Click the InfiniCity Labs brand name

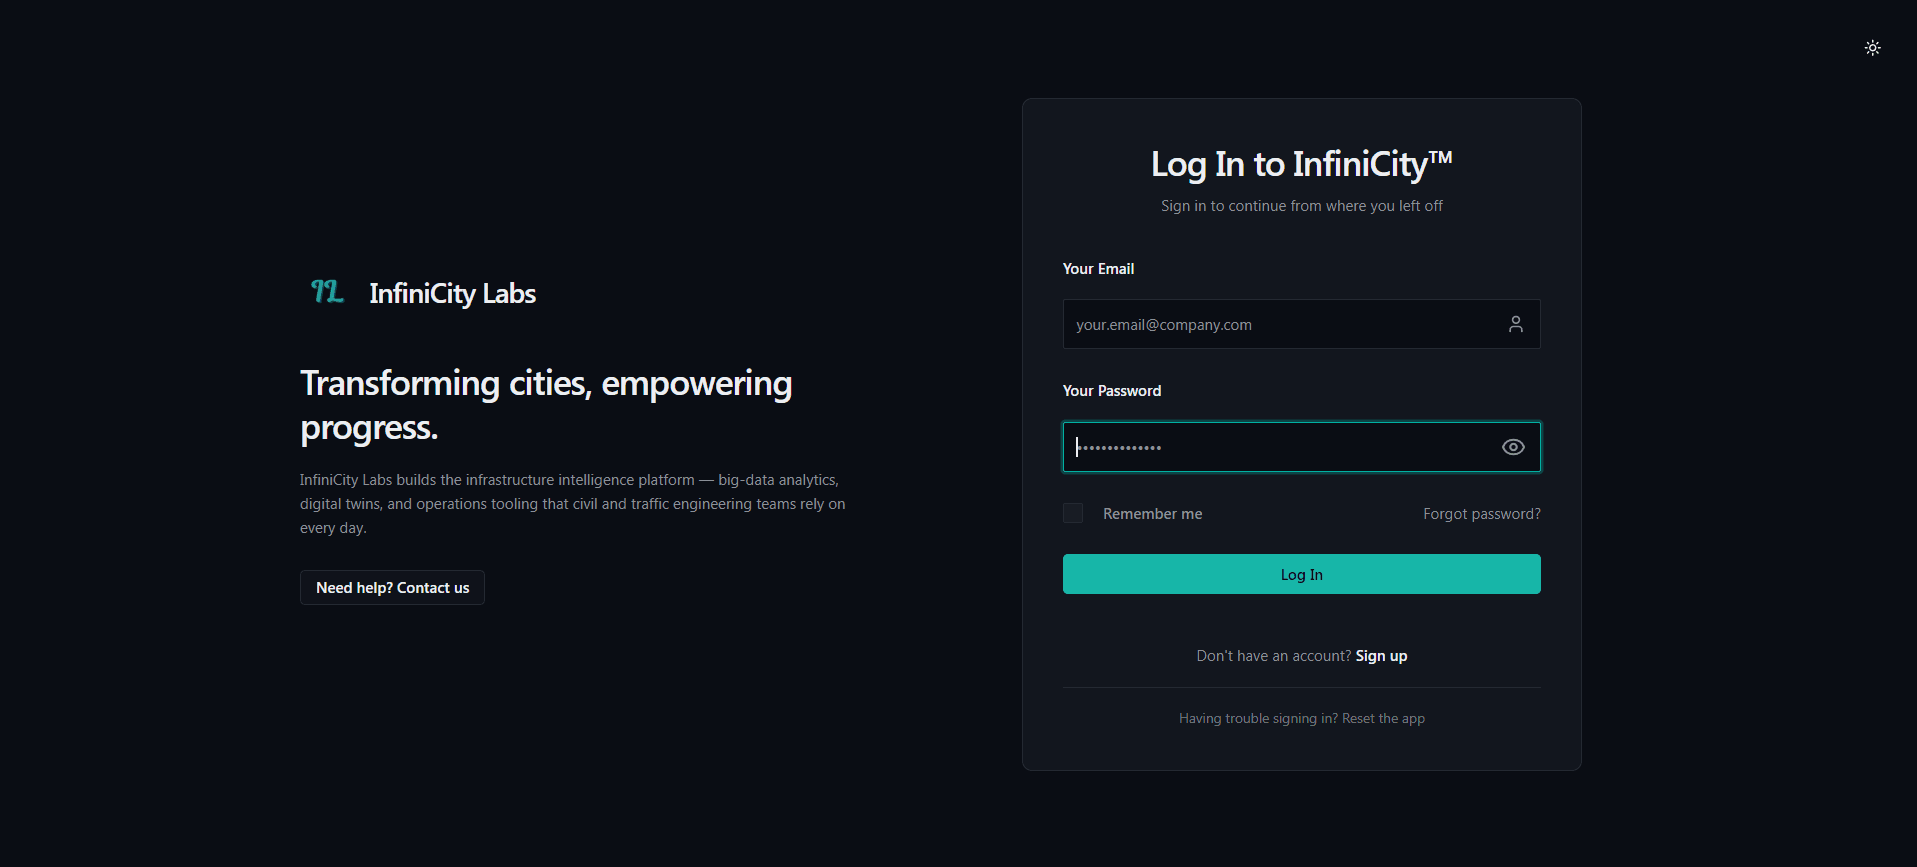(x=452, y=293)
